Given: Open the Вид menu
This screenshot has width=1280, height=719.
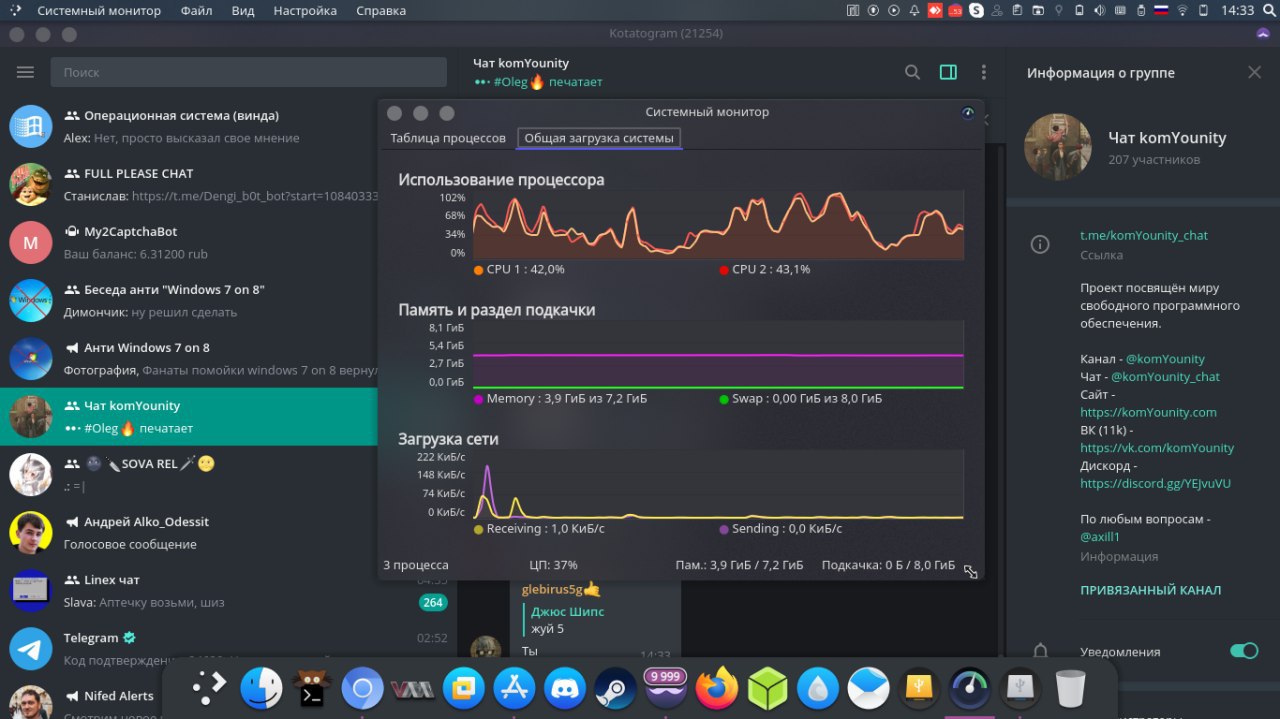Looking at the screenshot, I should pyautogui.click(x=243, y=11).
